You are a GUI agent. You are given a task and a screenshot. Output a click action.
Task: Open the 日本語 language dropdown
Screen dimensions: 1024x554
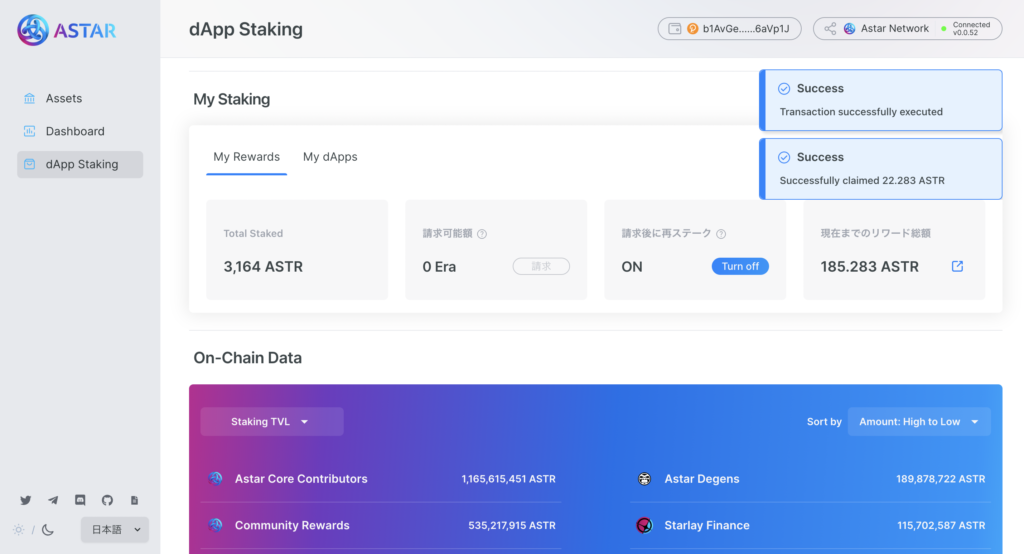click(115, 530)
